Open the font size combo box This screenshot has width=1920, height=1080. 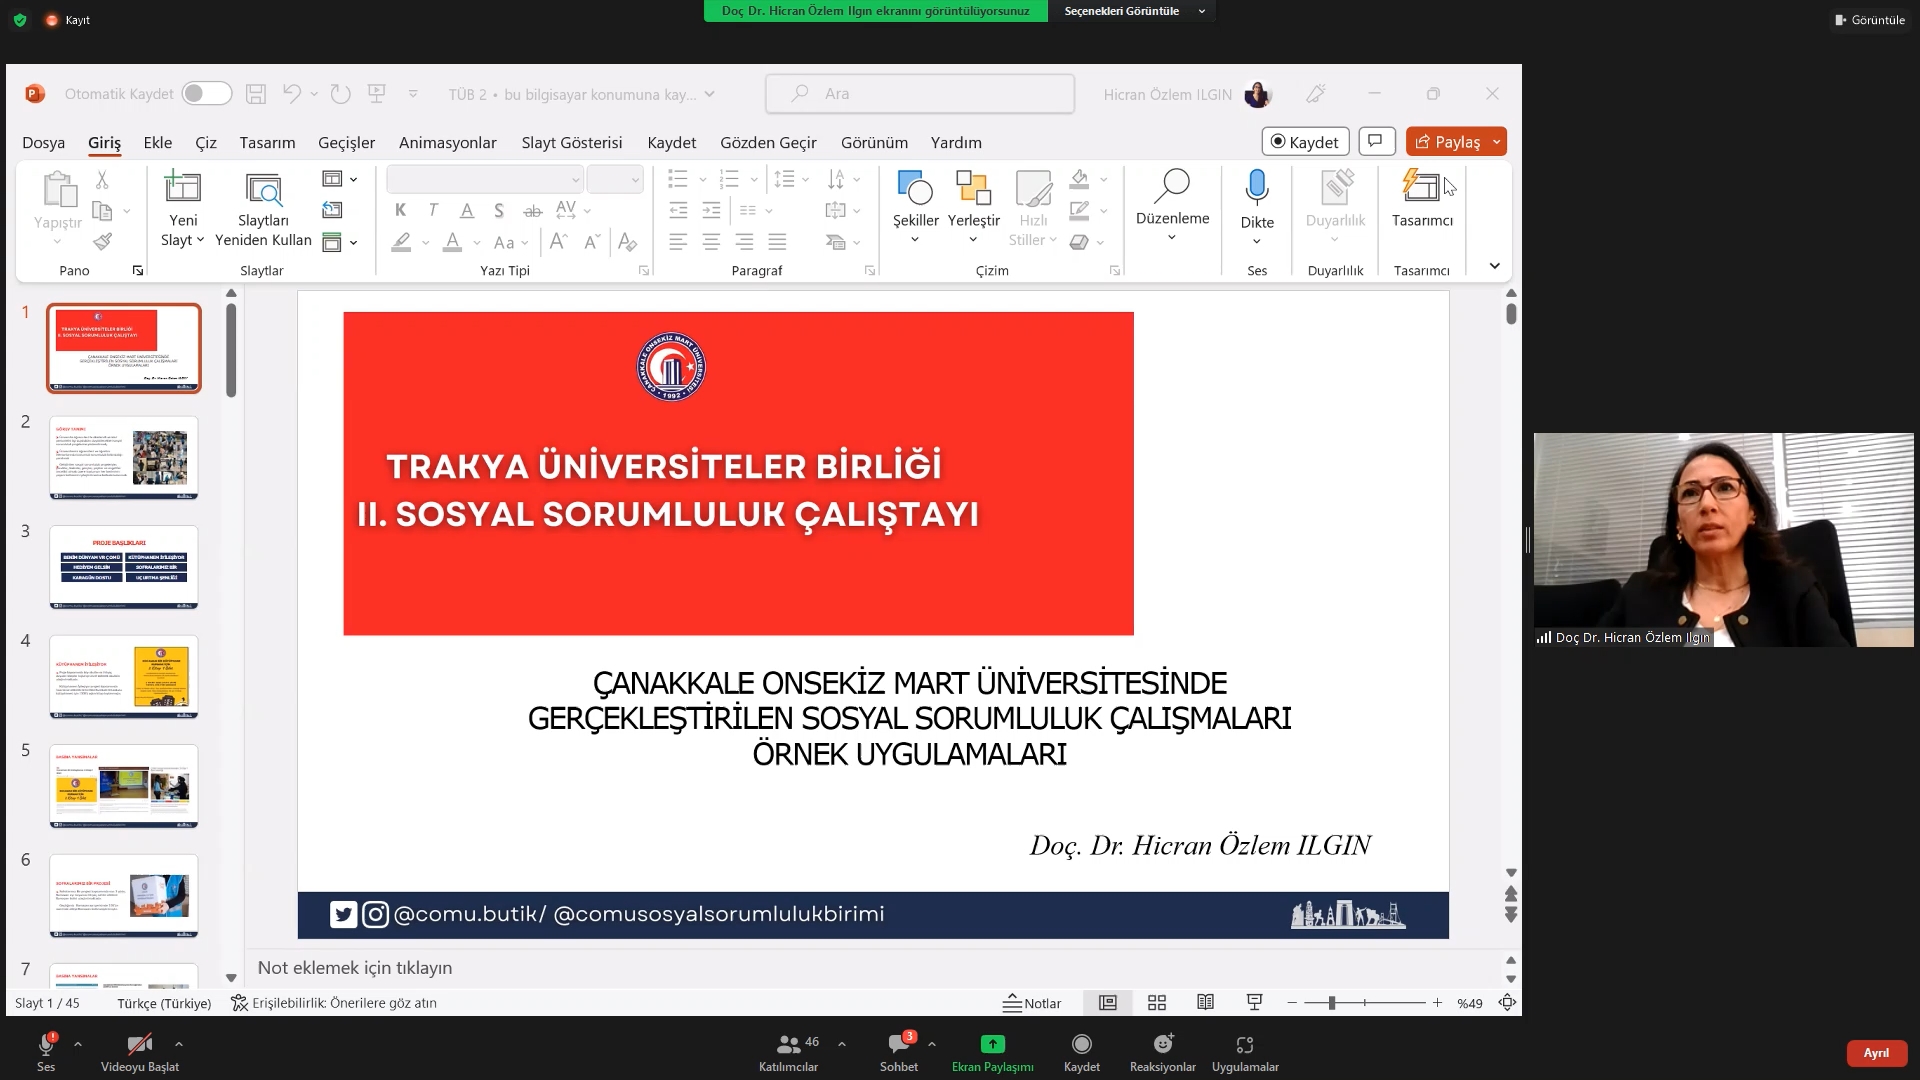coord(614,179)
